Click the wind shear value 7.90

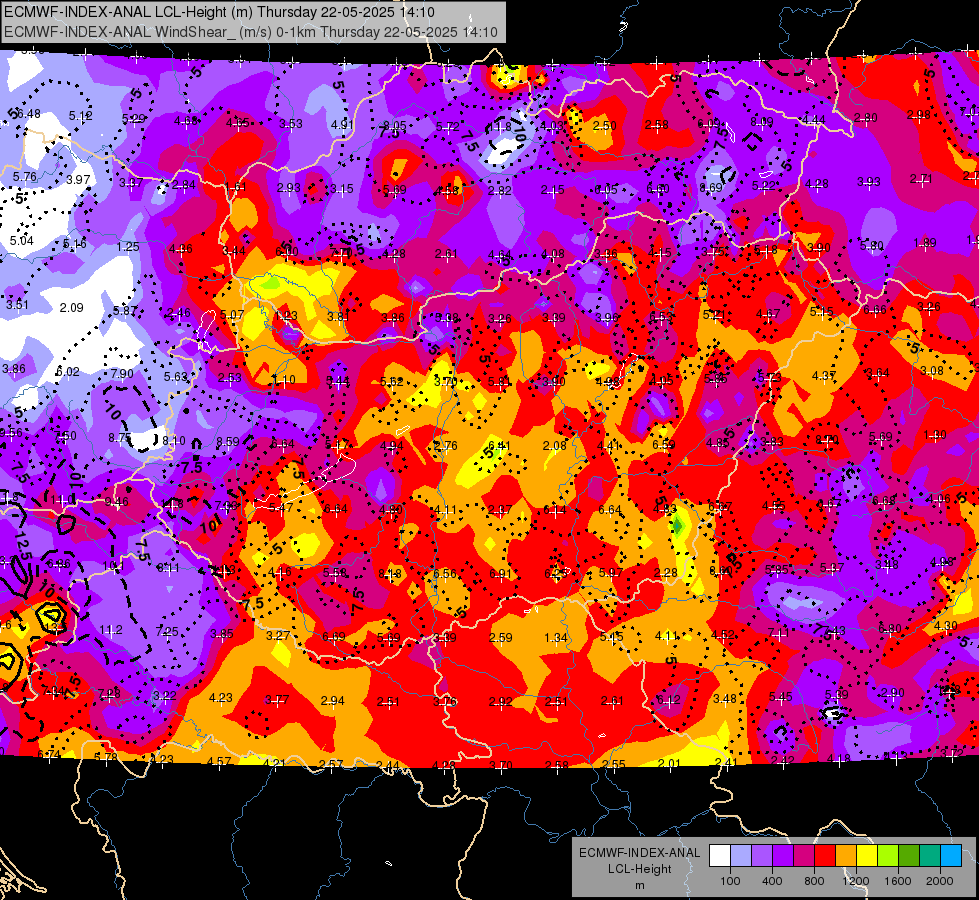122,373
